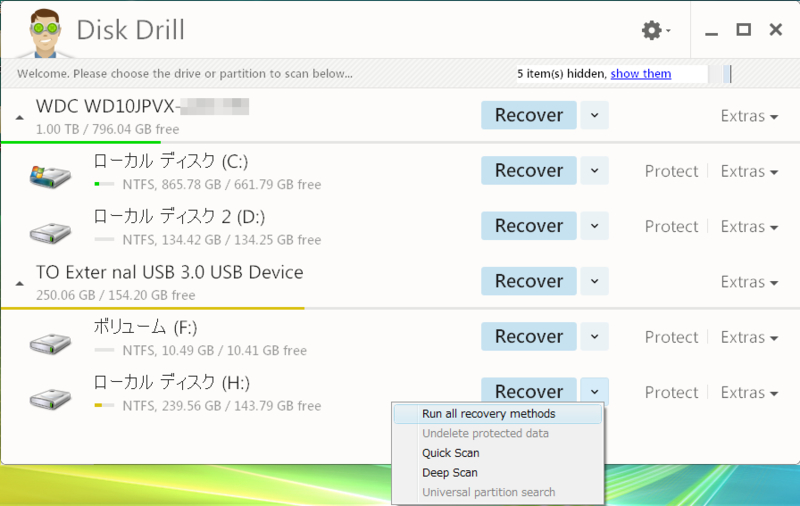Expand Extras menu for USB Device
The width and height of the screenshot is (800, 506).
[749, 282]
